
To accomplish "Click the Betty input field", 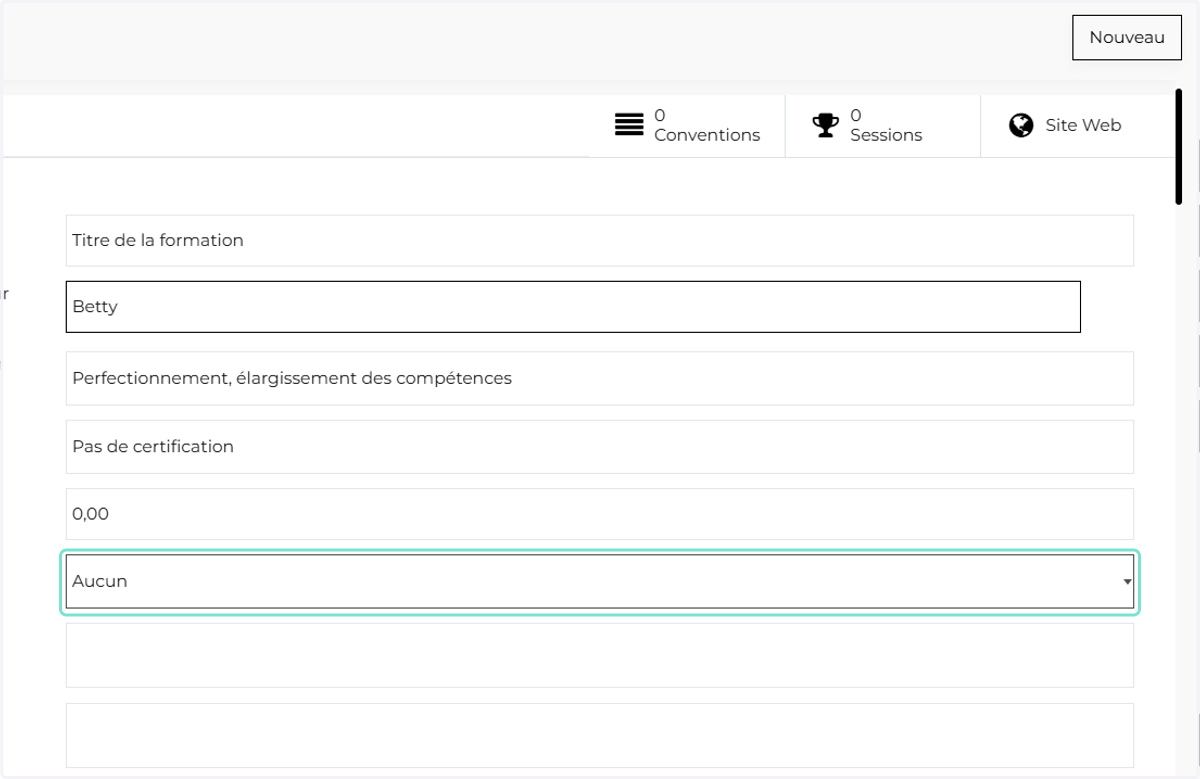I will tap(573, 307).
